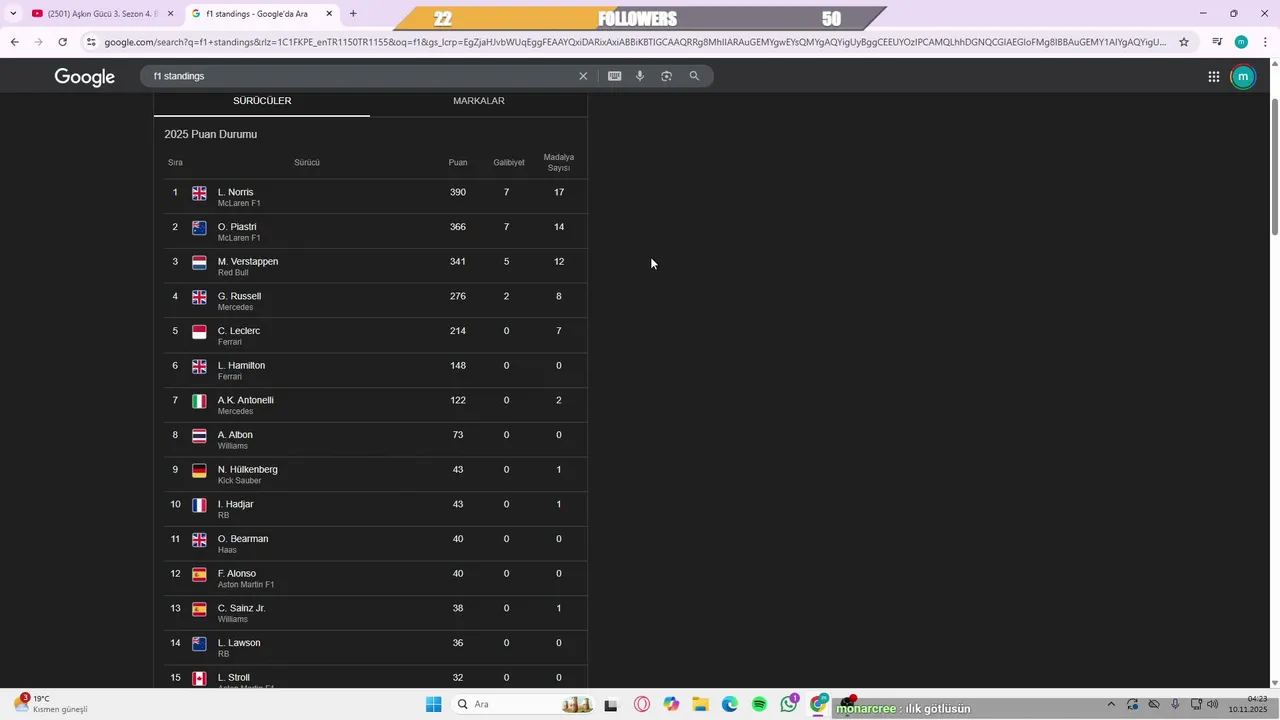Viewport: 1280px width, 720px height.
Task: Open Copilot from the taskbar
Action: pyautogui.click(x=671, y=705)
